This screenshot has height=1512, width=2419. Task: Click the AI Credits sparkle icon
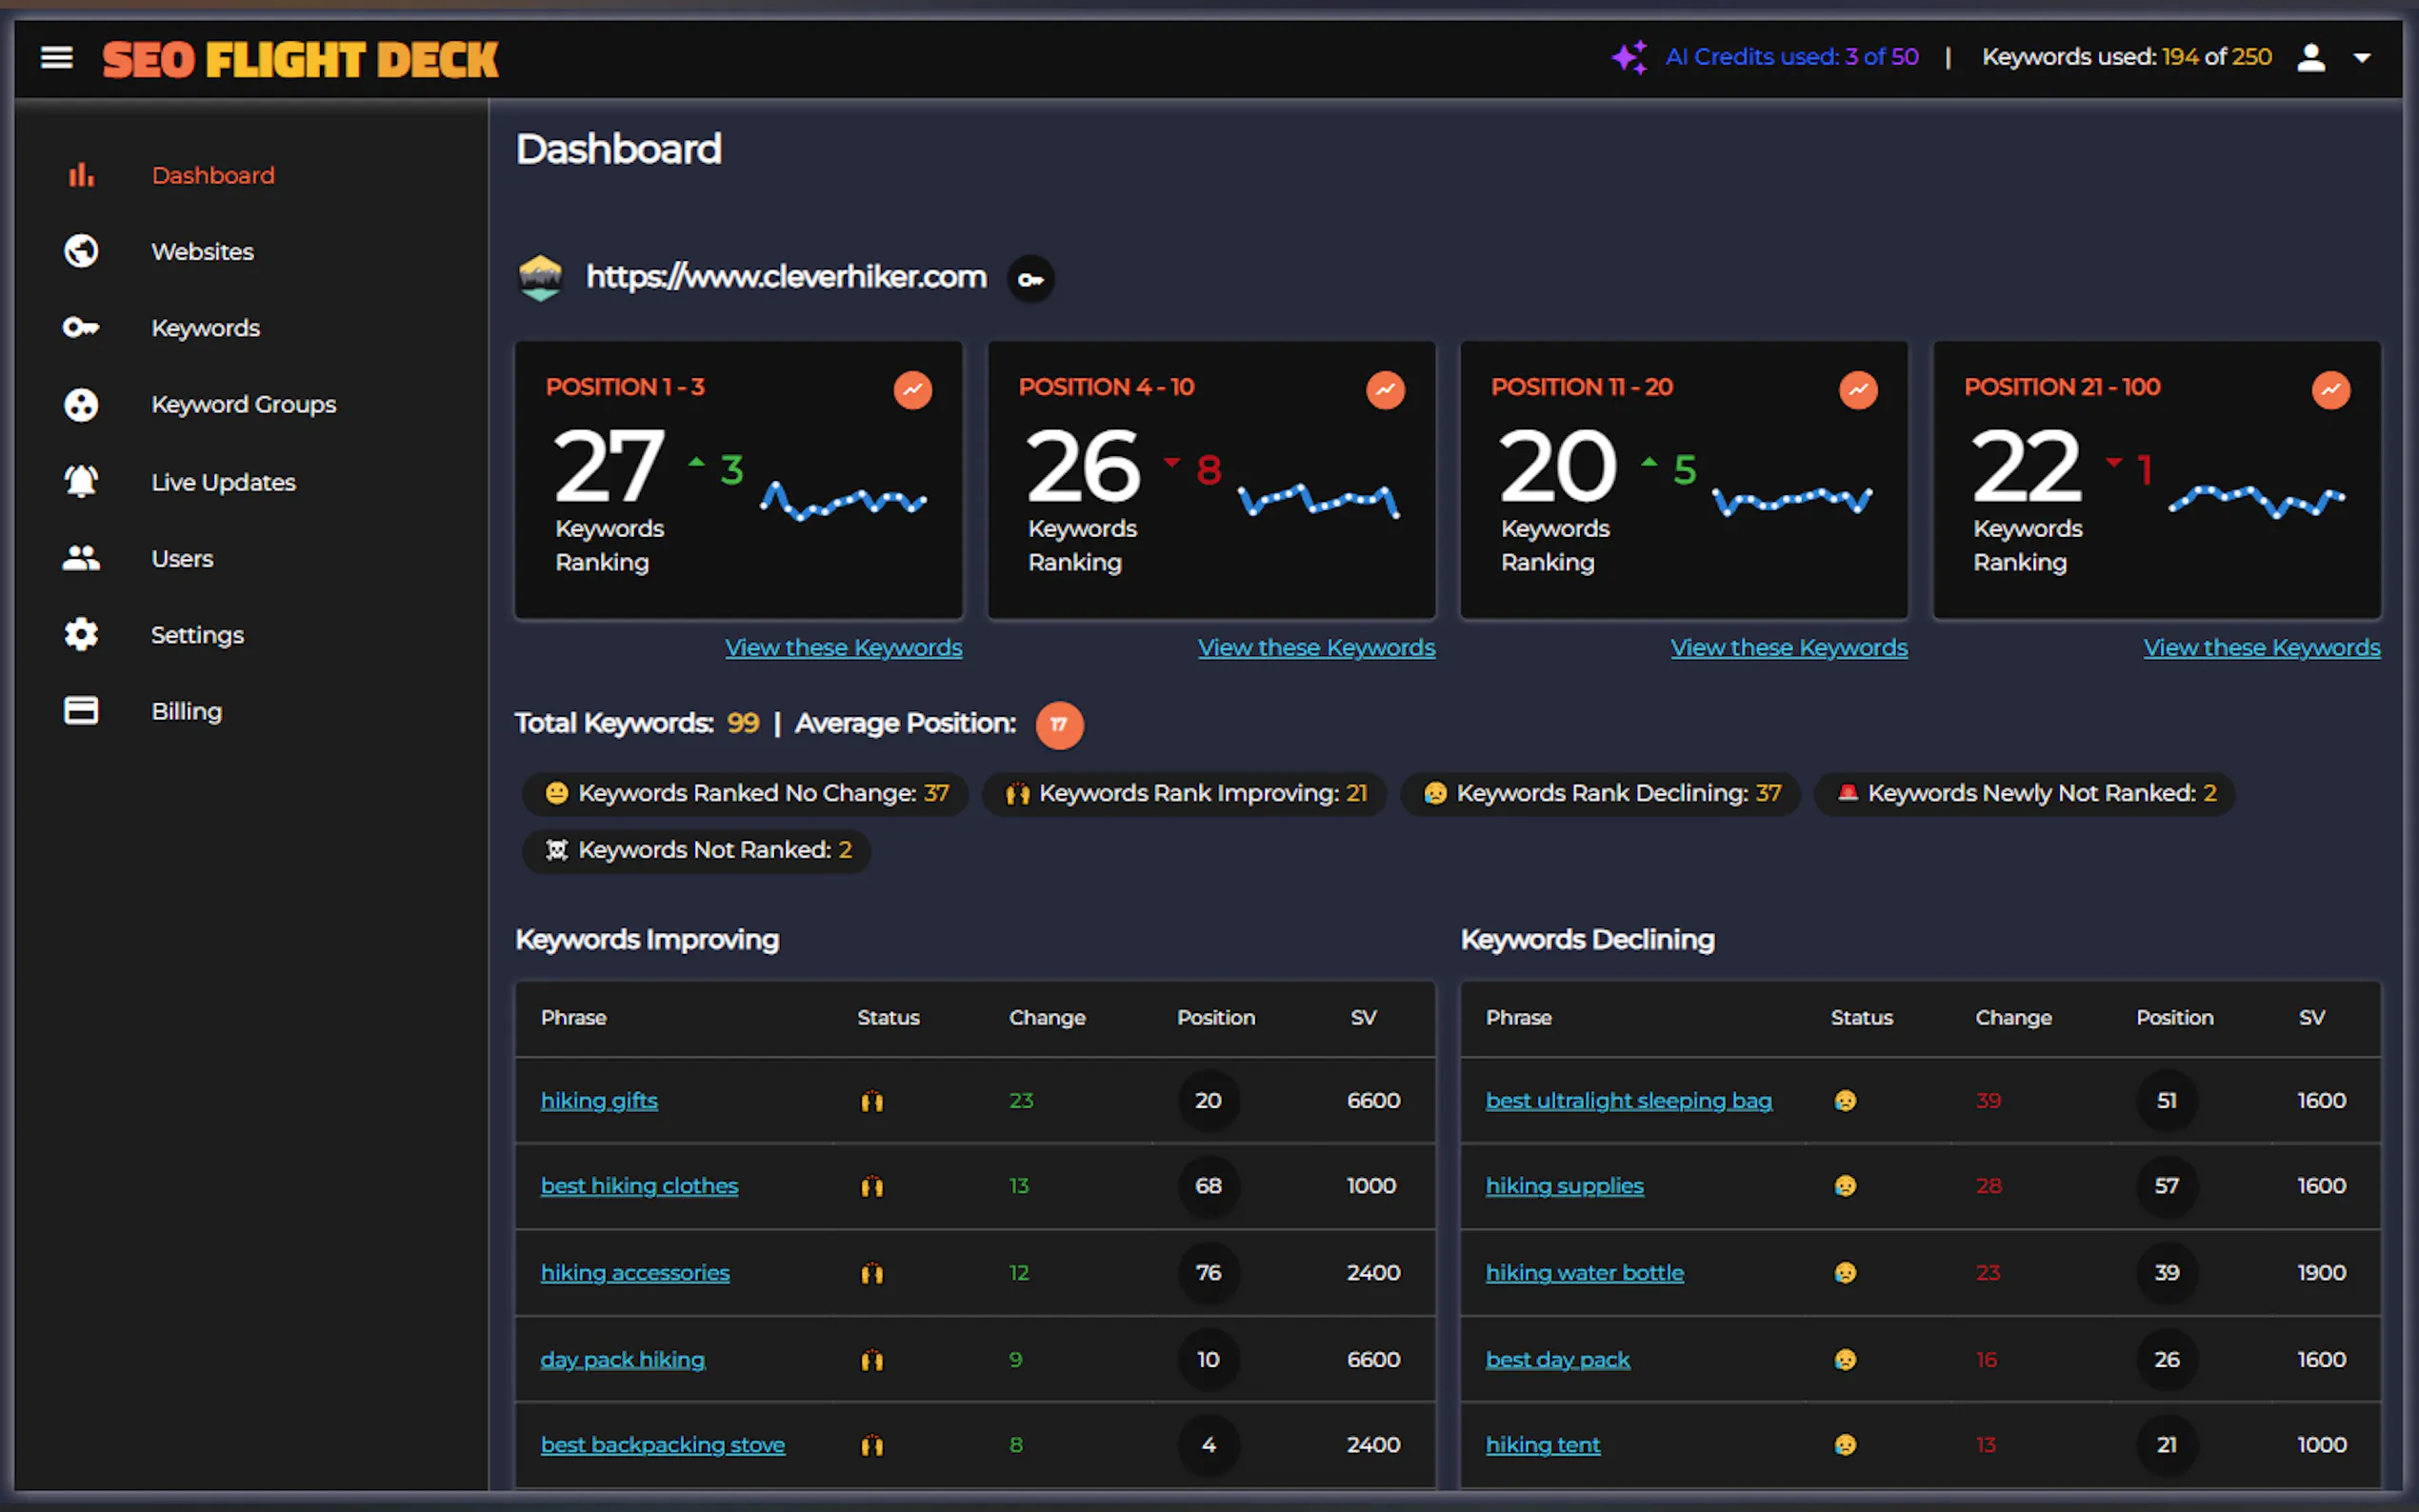coord(1629,58)
